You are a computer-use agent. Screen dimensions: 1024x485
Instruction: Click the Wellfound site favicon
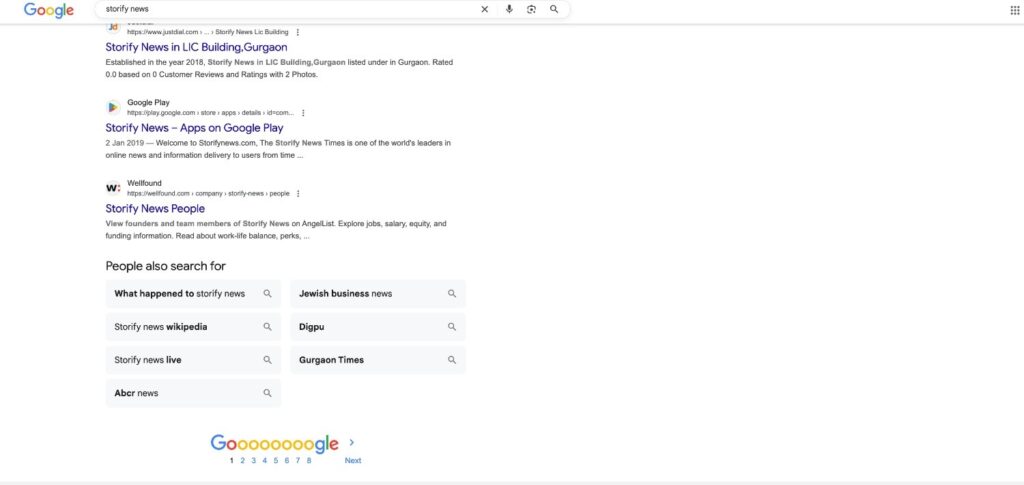click(x=113, y=188)
